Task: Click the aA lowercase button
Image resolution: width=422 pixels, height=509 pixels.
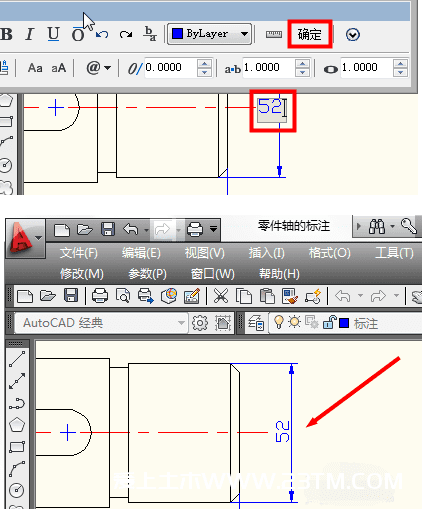Action: tap(59, 68)
